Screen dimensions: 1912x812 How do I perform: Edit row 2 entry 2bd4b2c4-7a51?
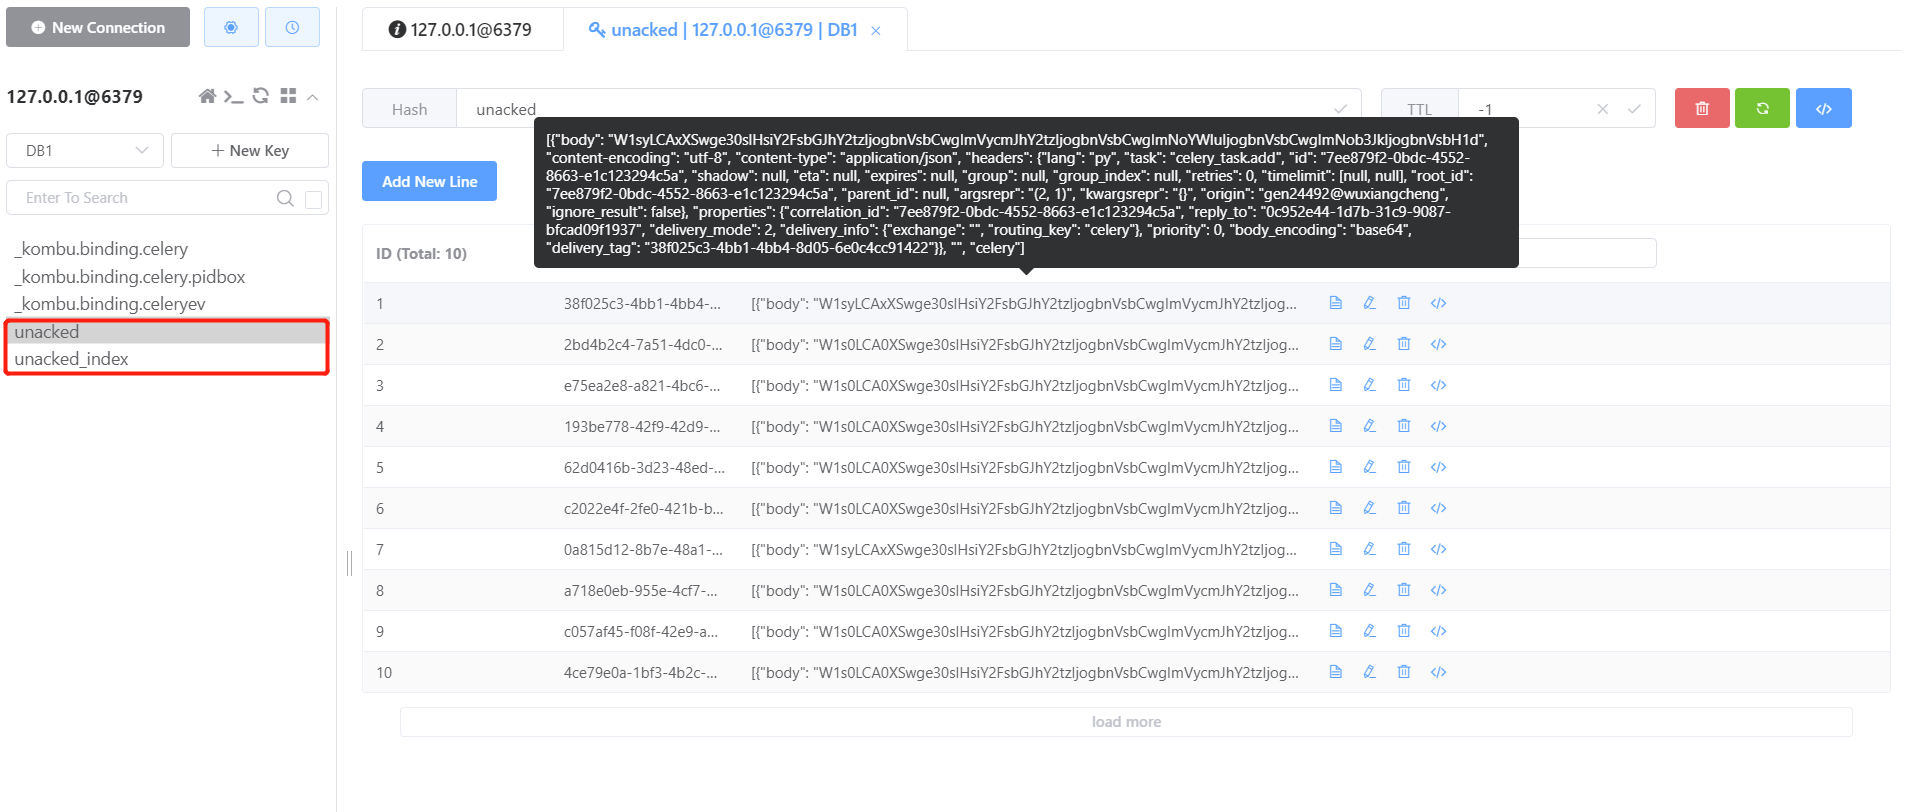(x=1370, y=344)
